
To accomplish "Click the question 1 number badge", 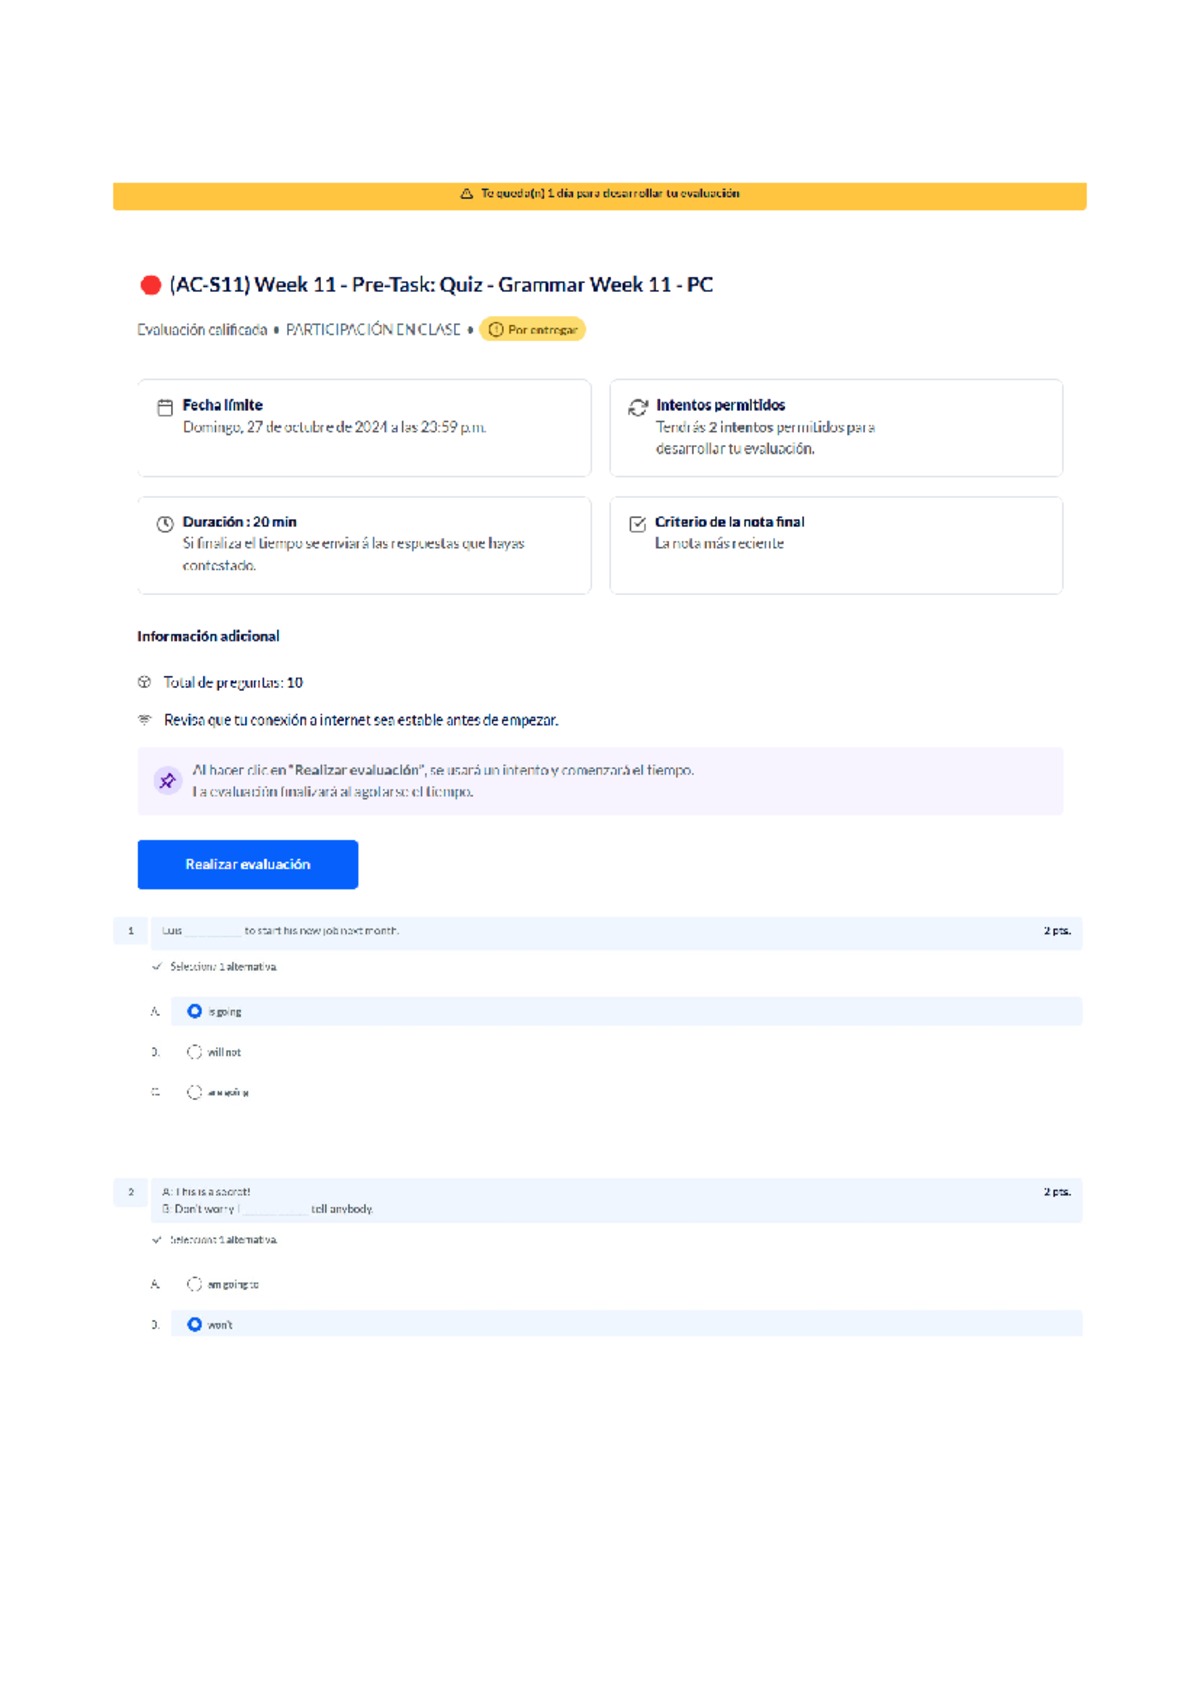I will pos(131,931).
